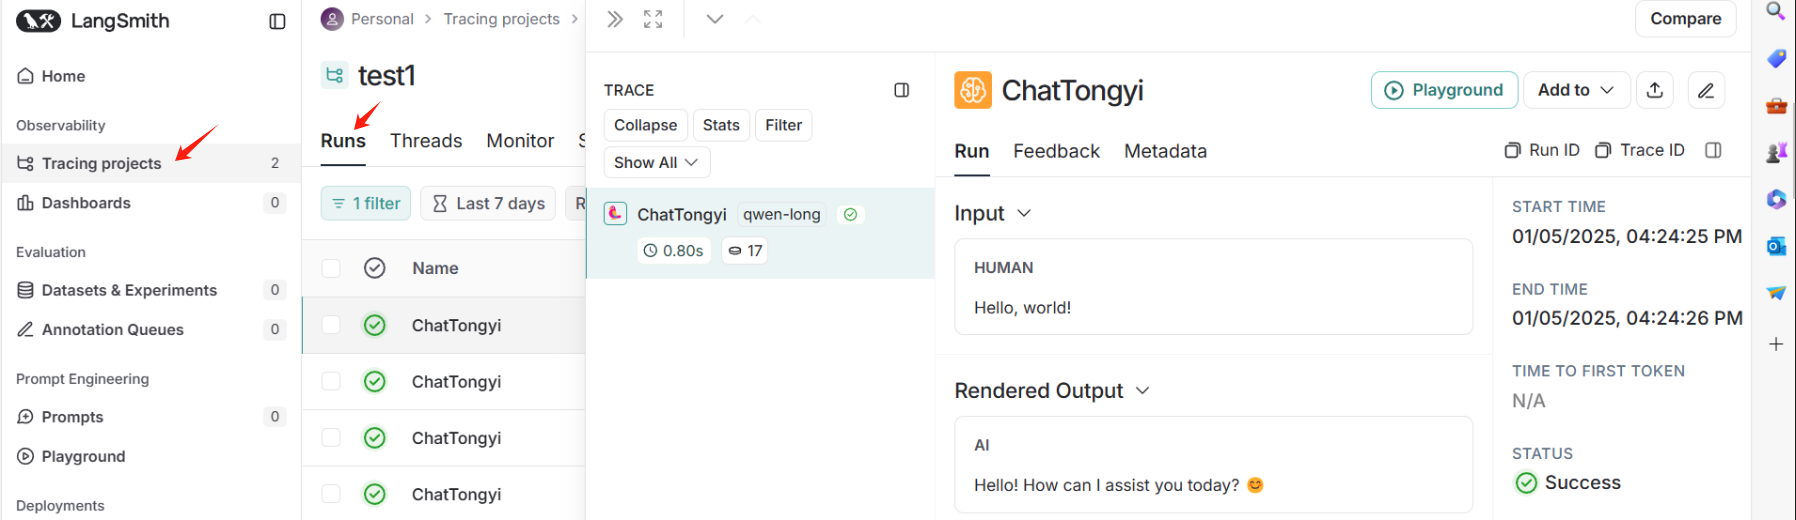This screenshot has height=520, width=1796.
Task: Toggle the trace panel layout icon
Action: [x=902, y=90]
